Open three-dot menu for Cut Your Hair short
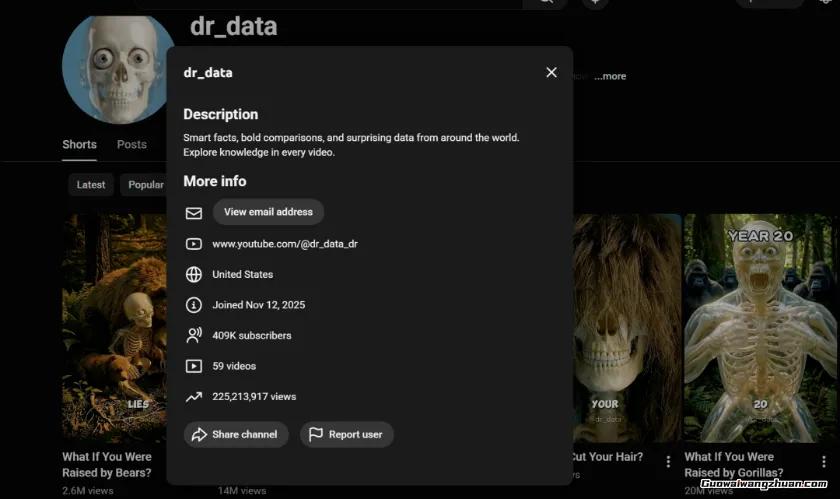The width and height of the screenshot is (840, 499). 668,462
